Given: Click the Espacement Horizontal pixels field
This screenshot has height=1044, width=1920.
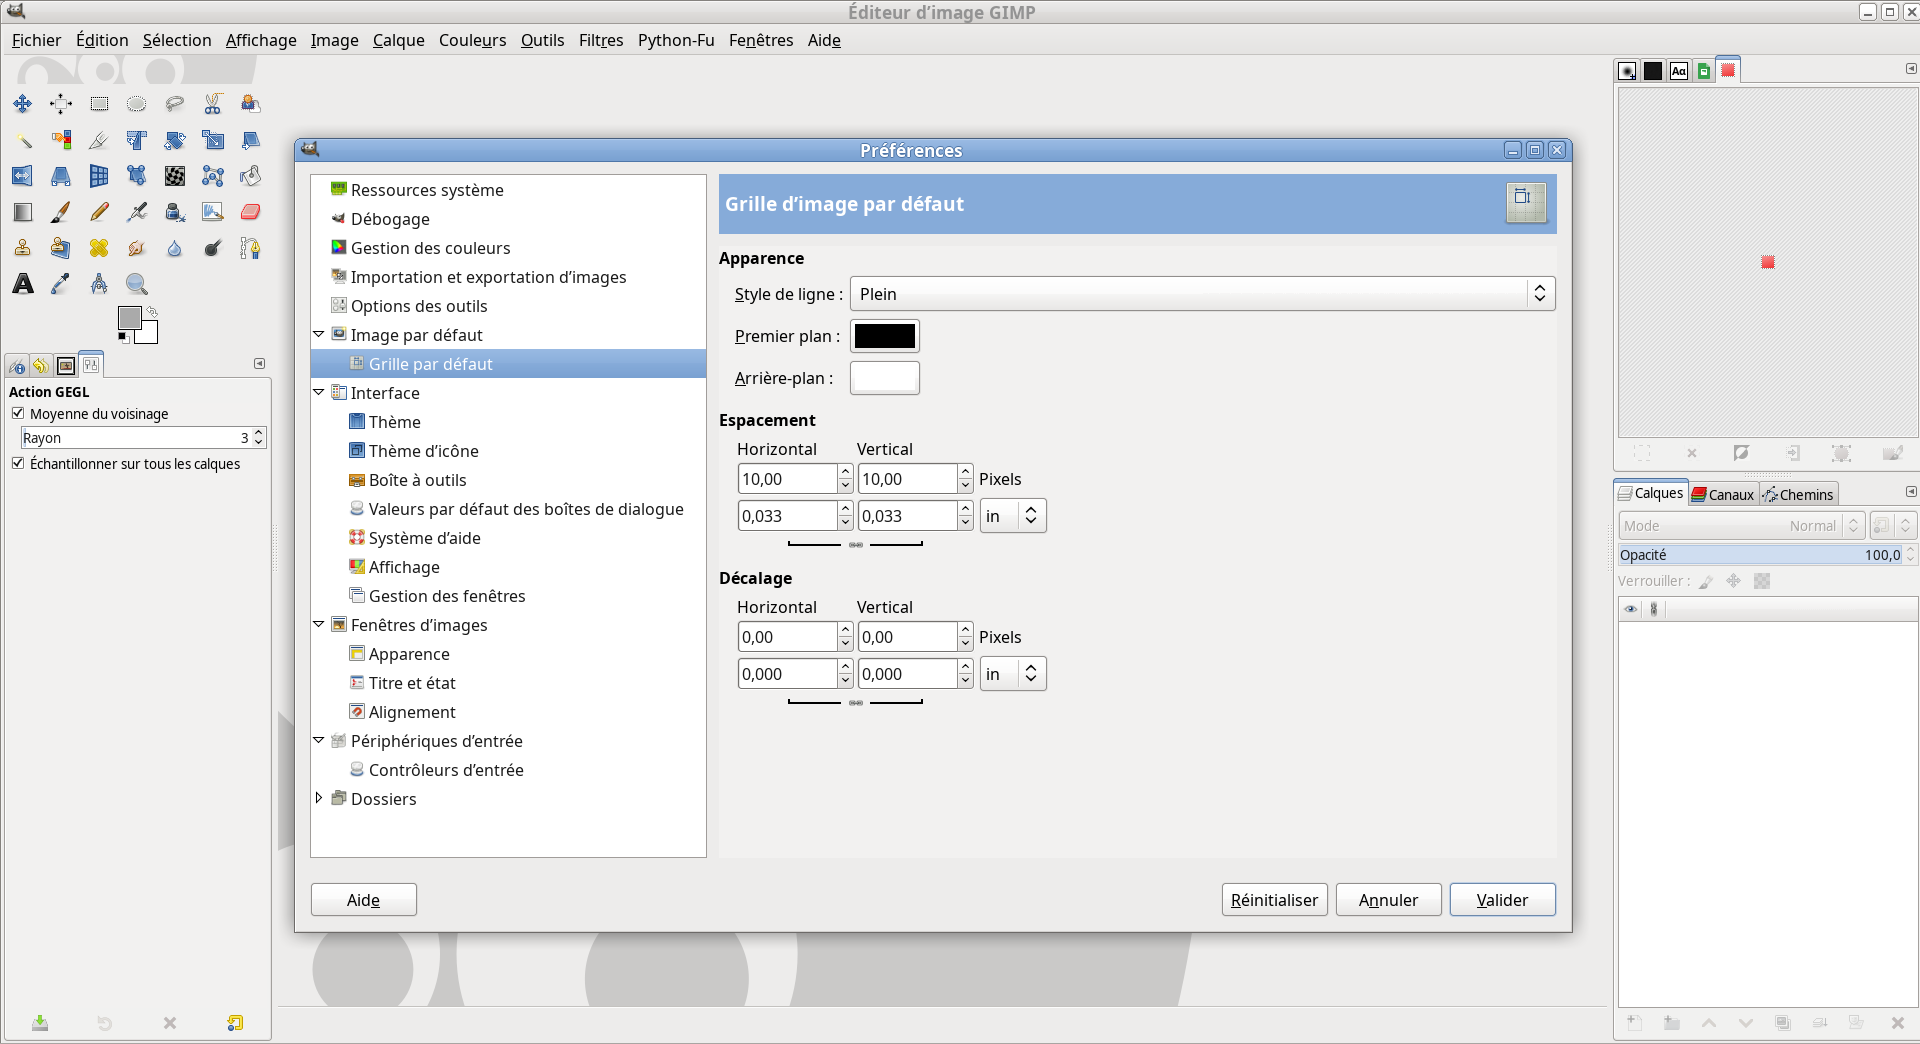Looking at the screenshot, I should (787, 479).
